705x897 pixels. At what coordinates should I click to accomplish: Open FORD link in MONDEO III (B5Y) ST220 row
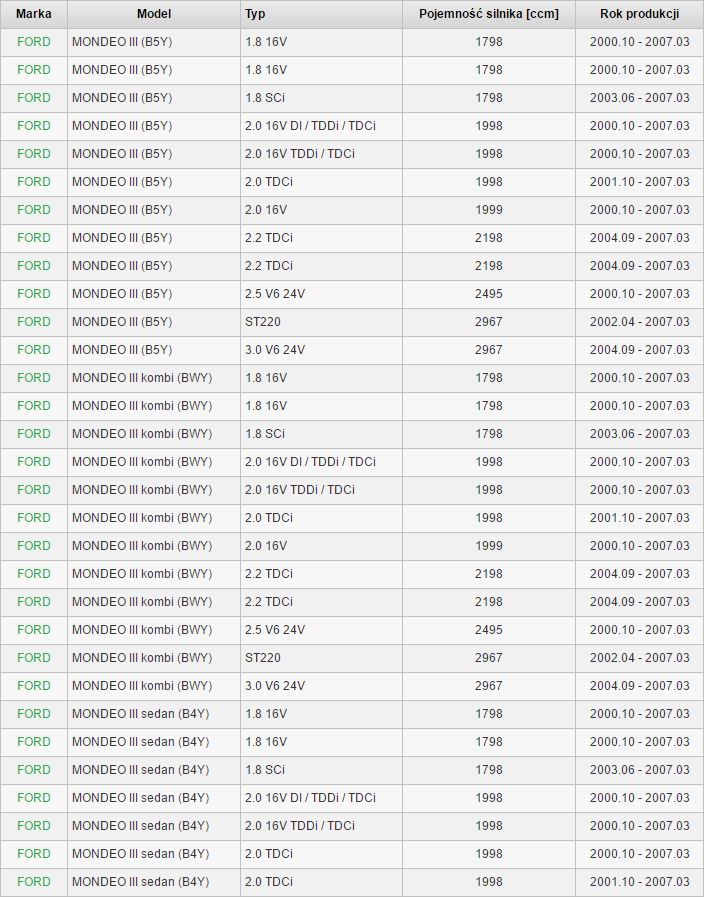pyautogui.click(x=34, y=322)
